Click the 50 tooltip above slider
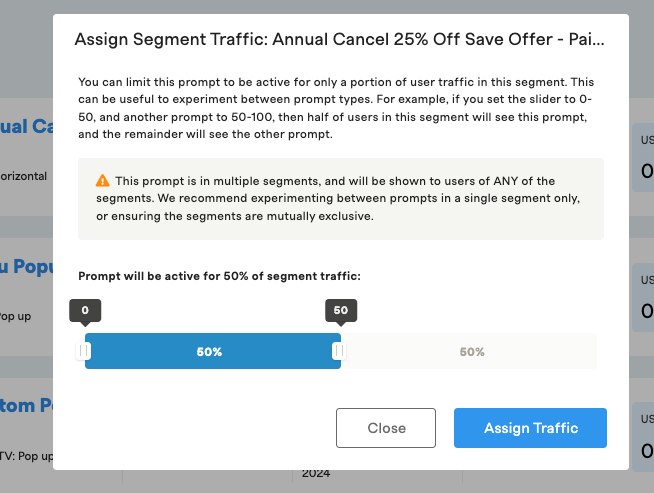 click(341, 310)
